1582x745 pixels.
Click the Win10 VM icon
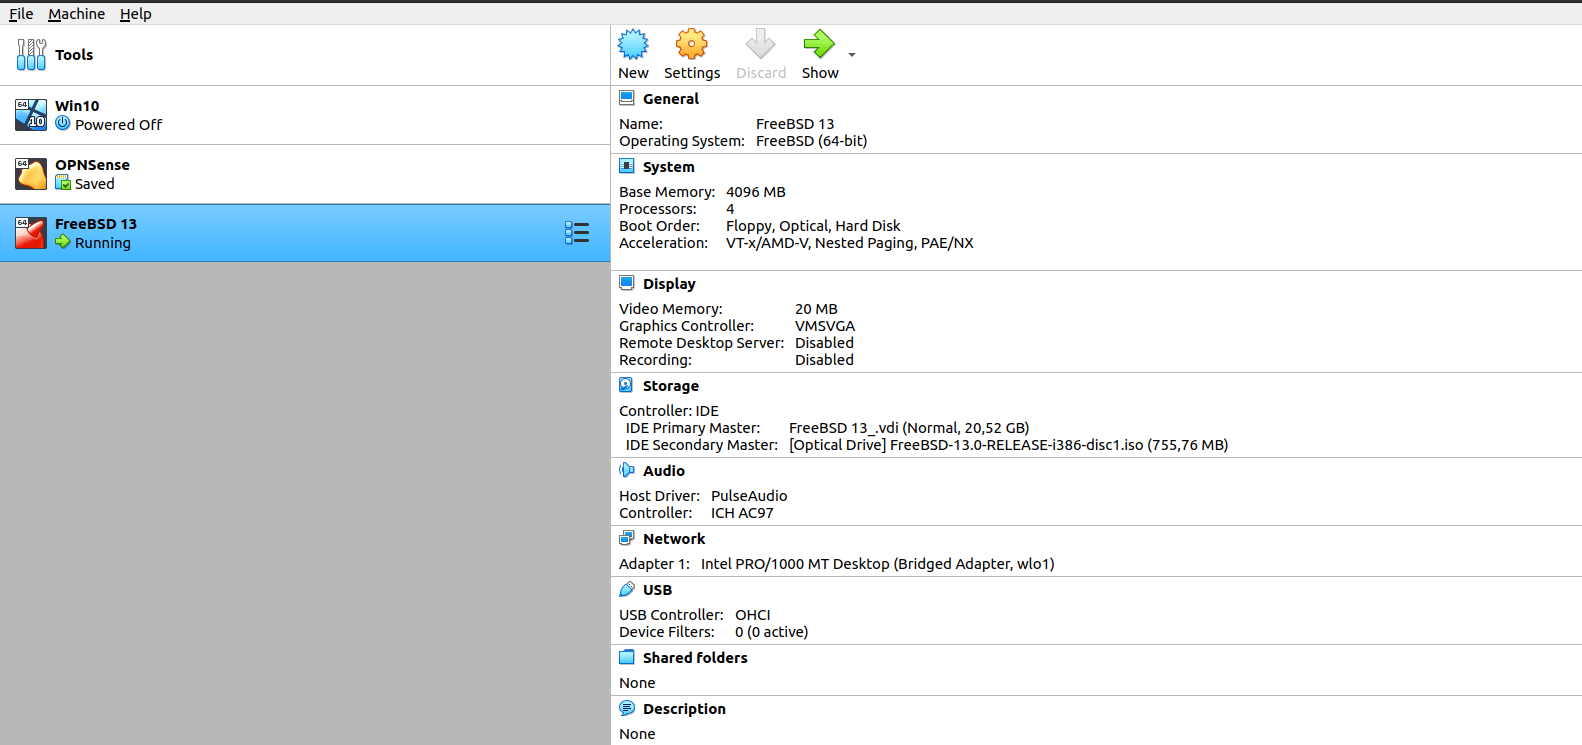pos(31,115)
